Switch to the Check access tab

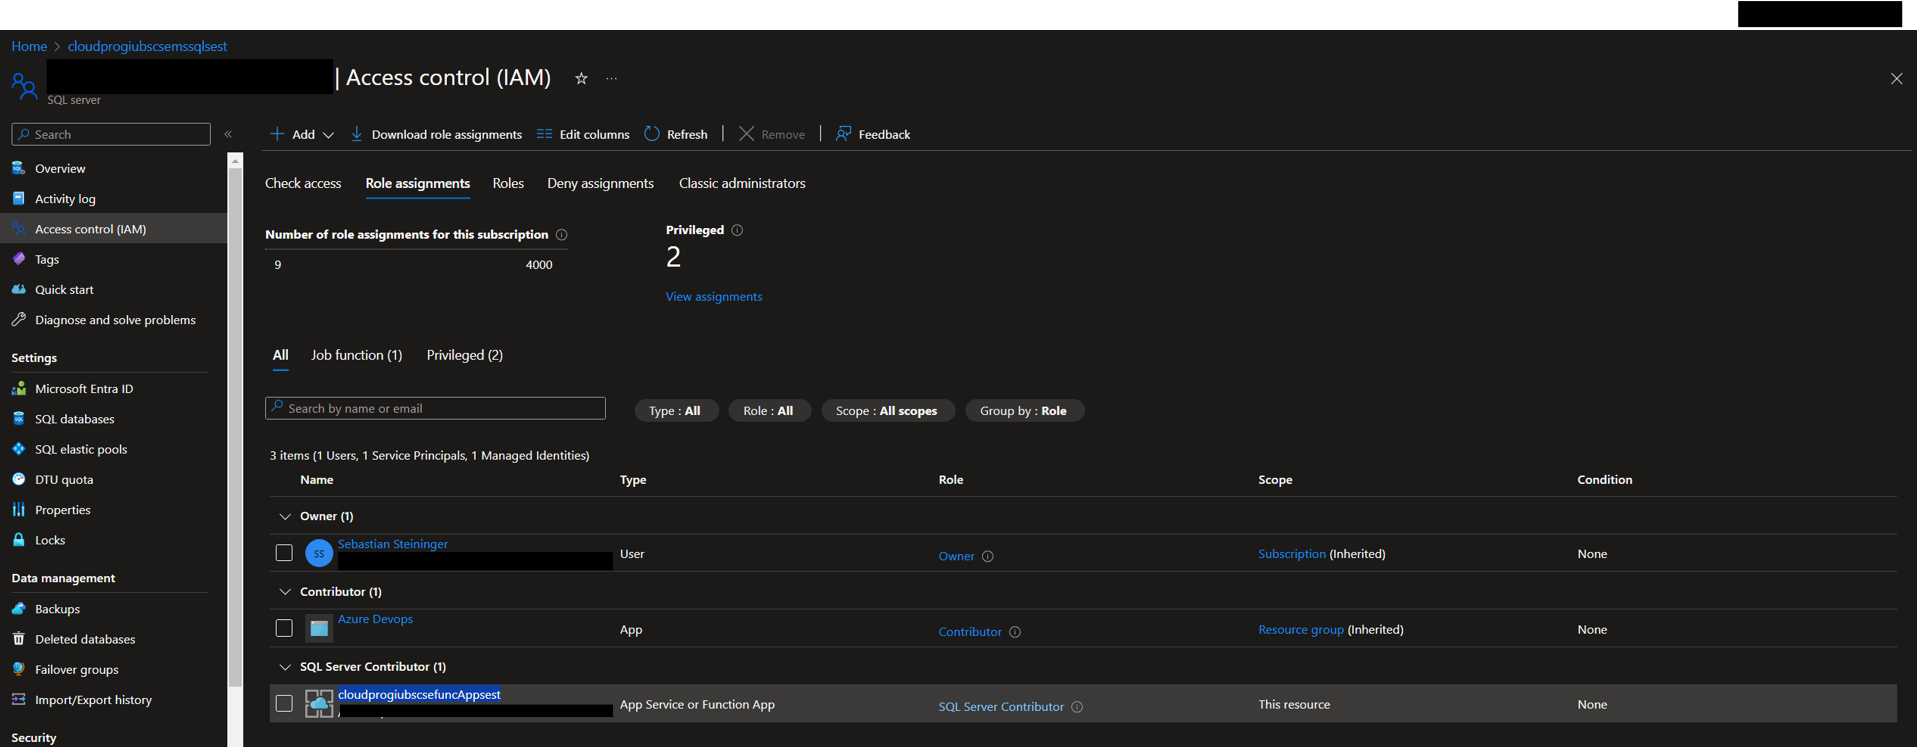pyautogui.click(x=303, y=183)
